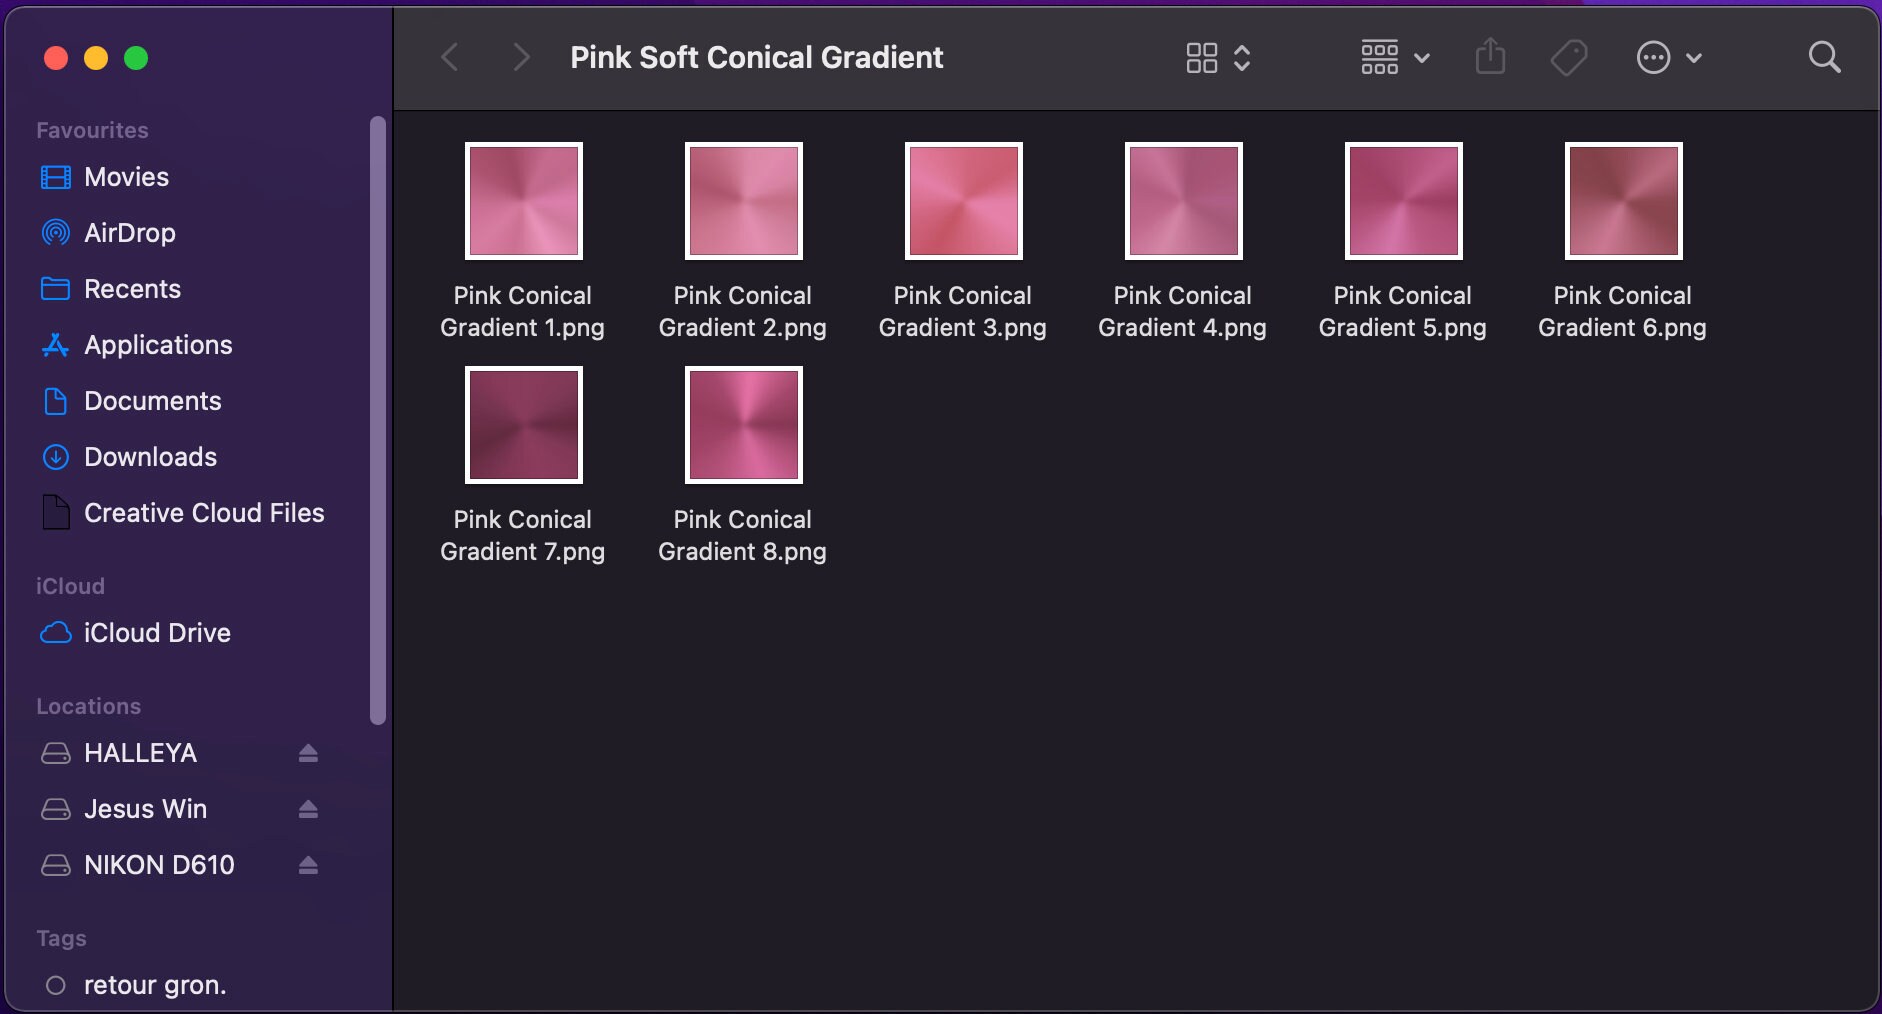Click the red close window button
Viewport: 1882px width, 1014px height.
pyautogui.click(x=56, y=58)
